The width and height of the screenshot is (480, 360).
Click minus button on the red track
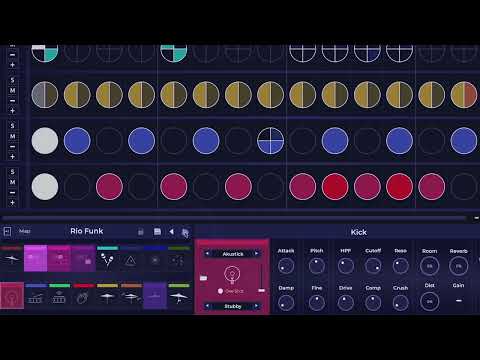click(x=12, y=192)
